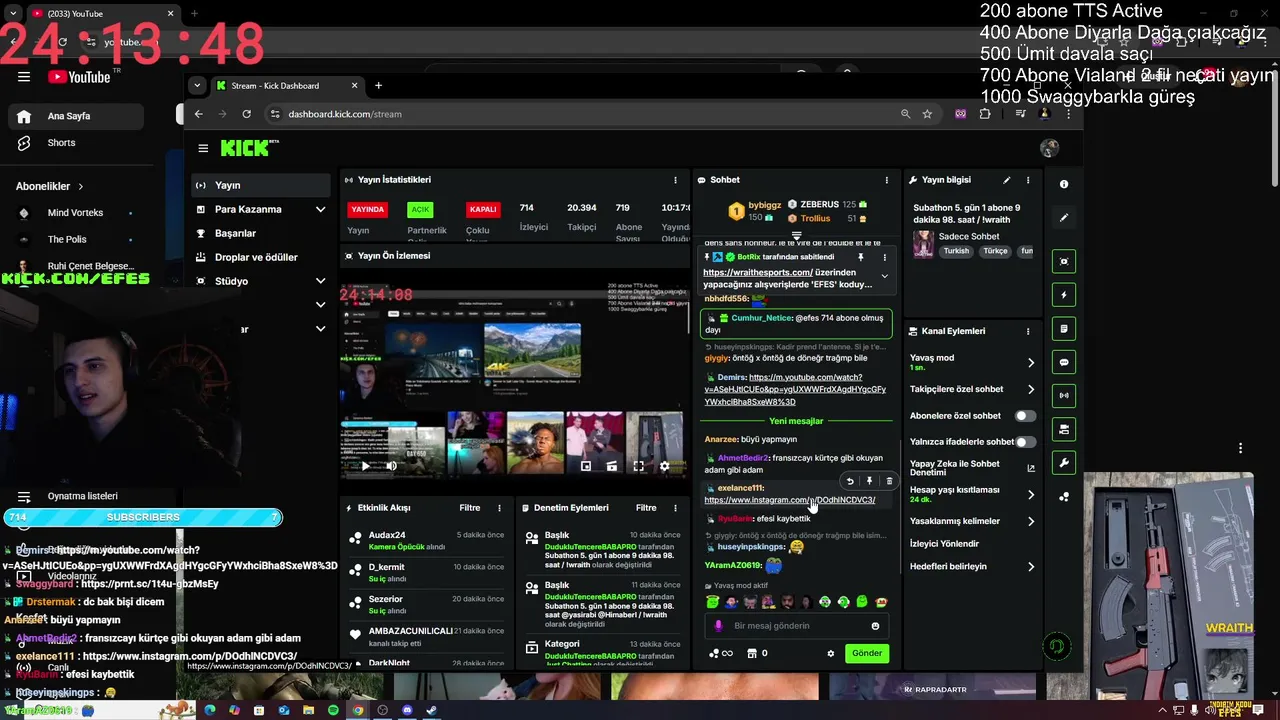Image resolution: width=1280 pixels, height=720 pixels.
Task: Open the Sohbet panel options menu
Action: pos(886,180)
